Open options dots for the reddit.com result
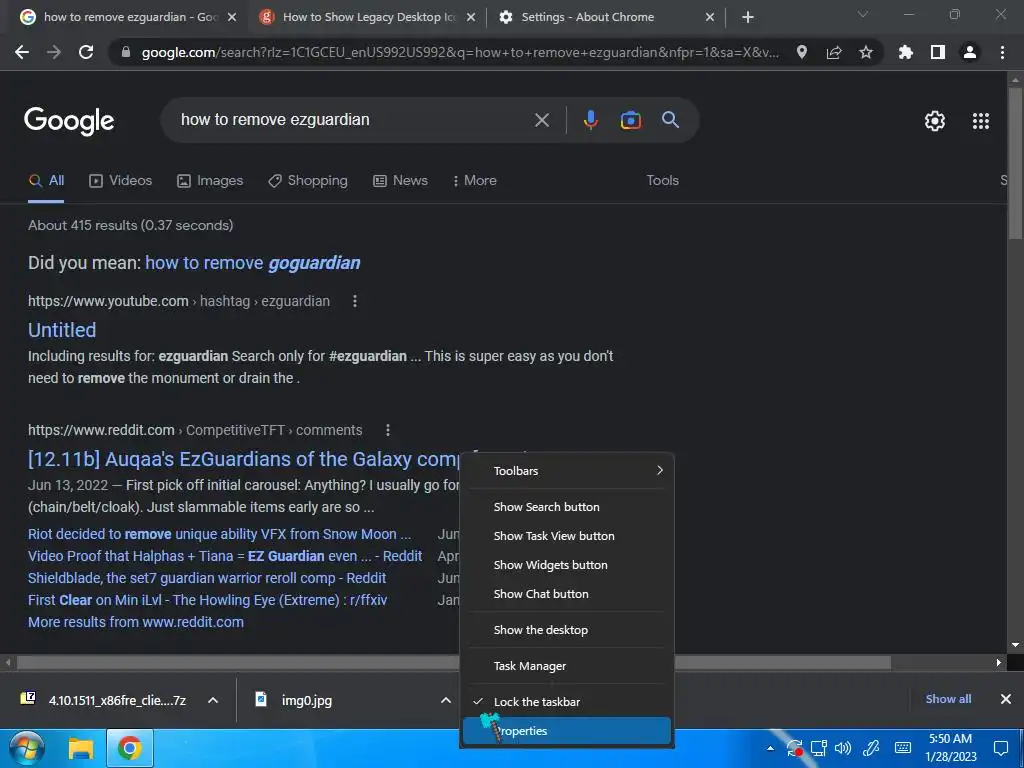The width and height of the screenshot is (1024, 768). point(387,430)
